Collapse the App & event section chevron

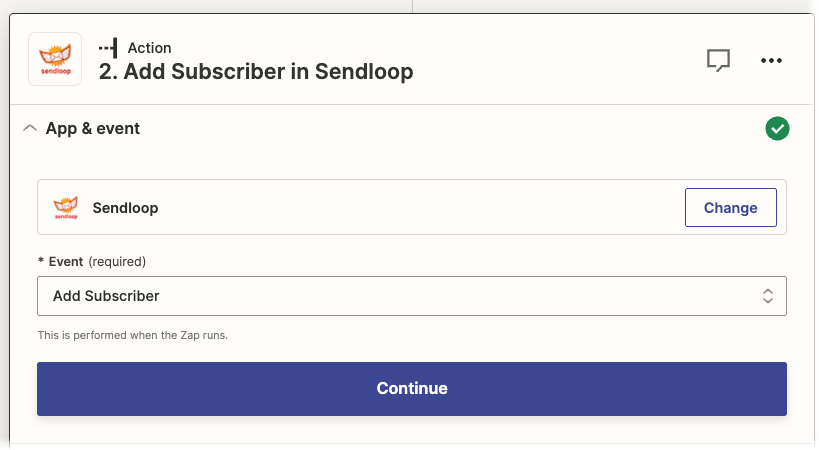(x=29, y=129)
